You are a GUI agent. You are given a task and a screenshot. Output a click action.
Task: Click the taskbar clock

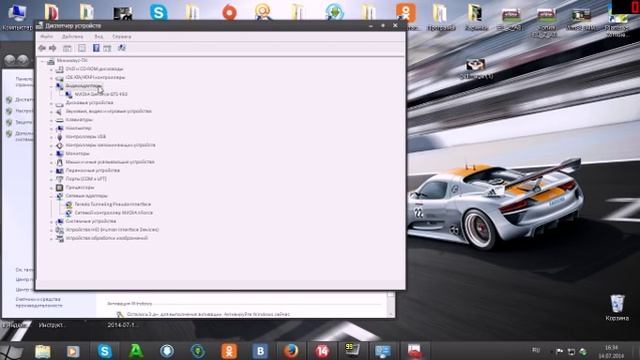pyautogui.click(x=611, y=351)
